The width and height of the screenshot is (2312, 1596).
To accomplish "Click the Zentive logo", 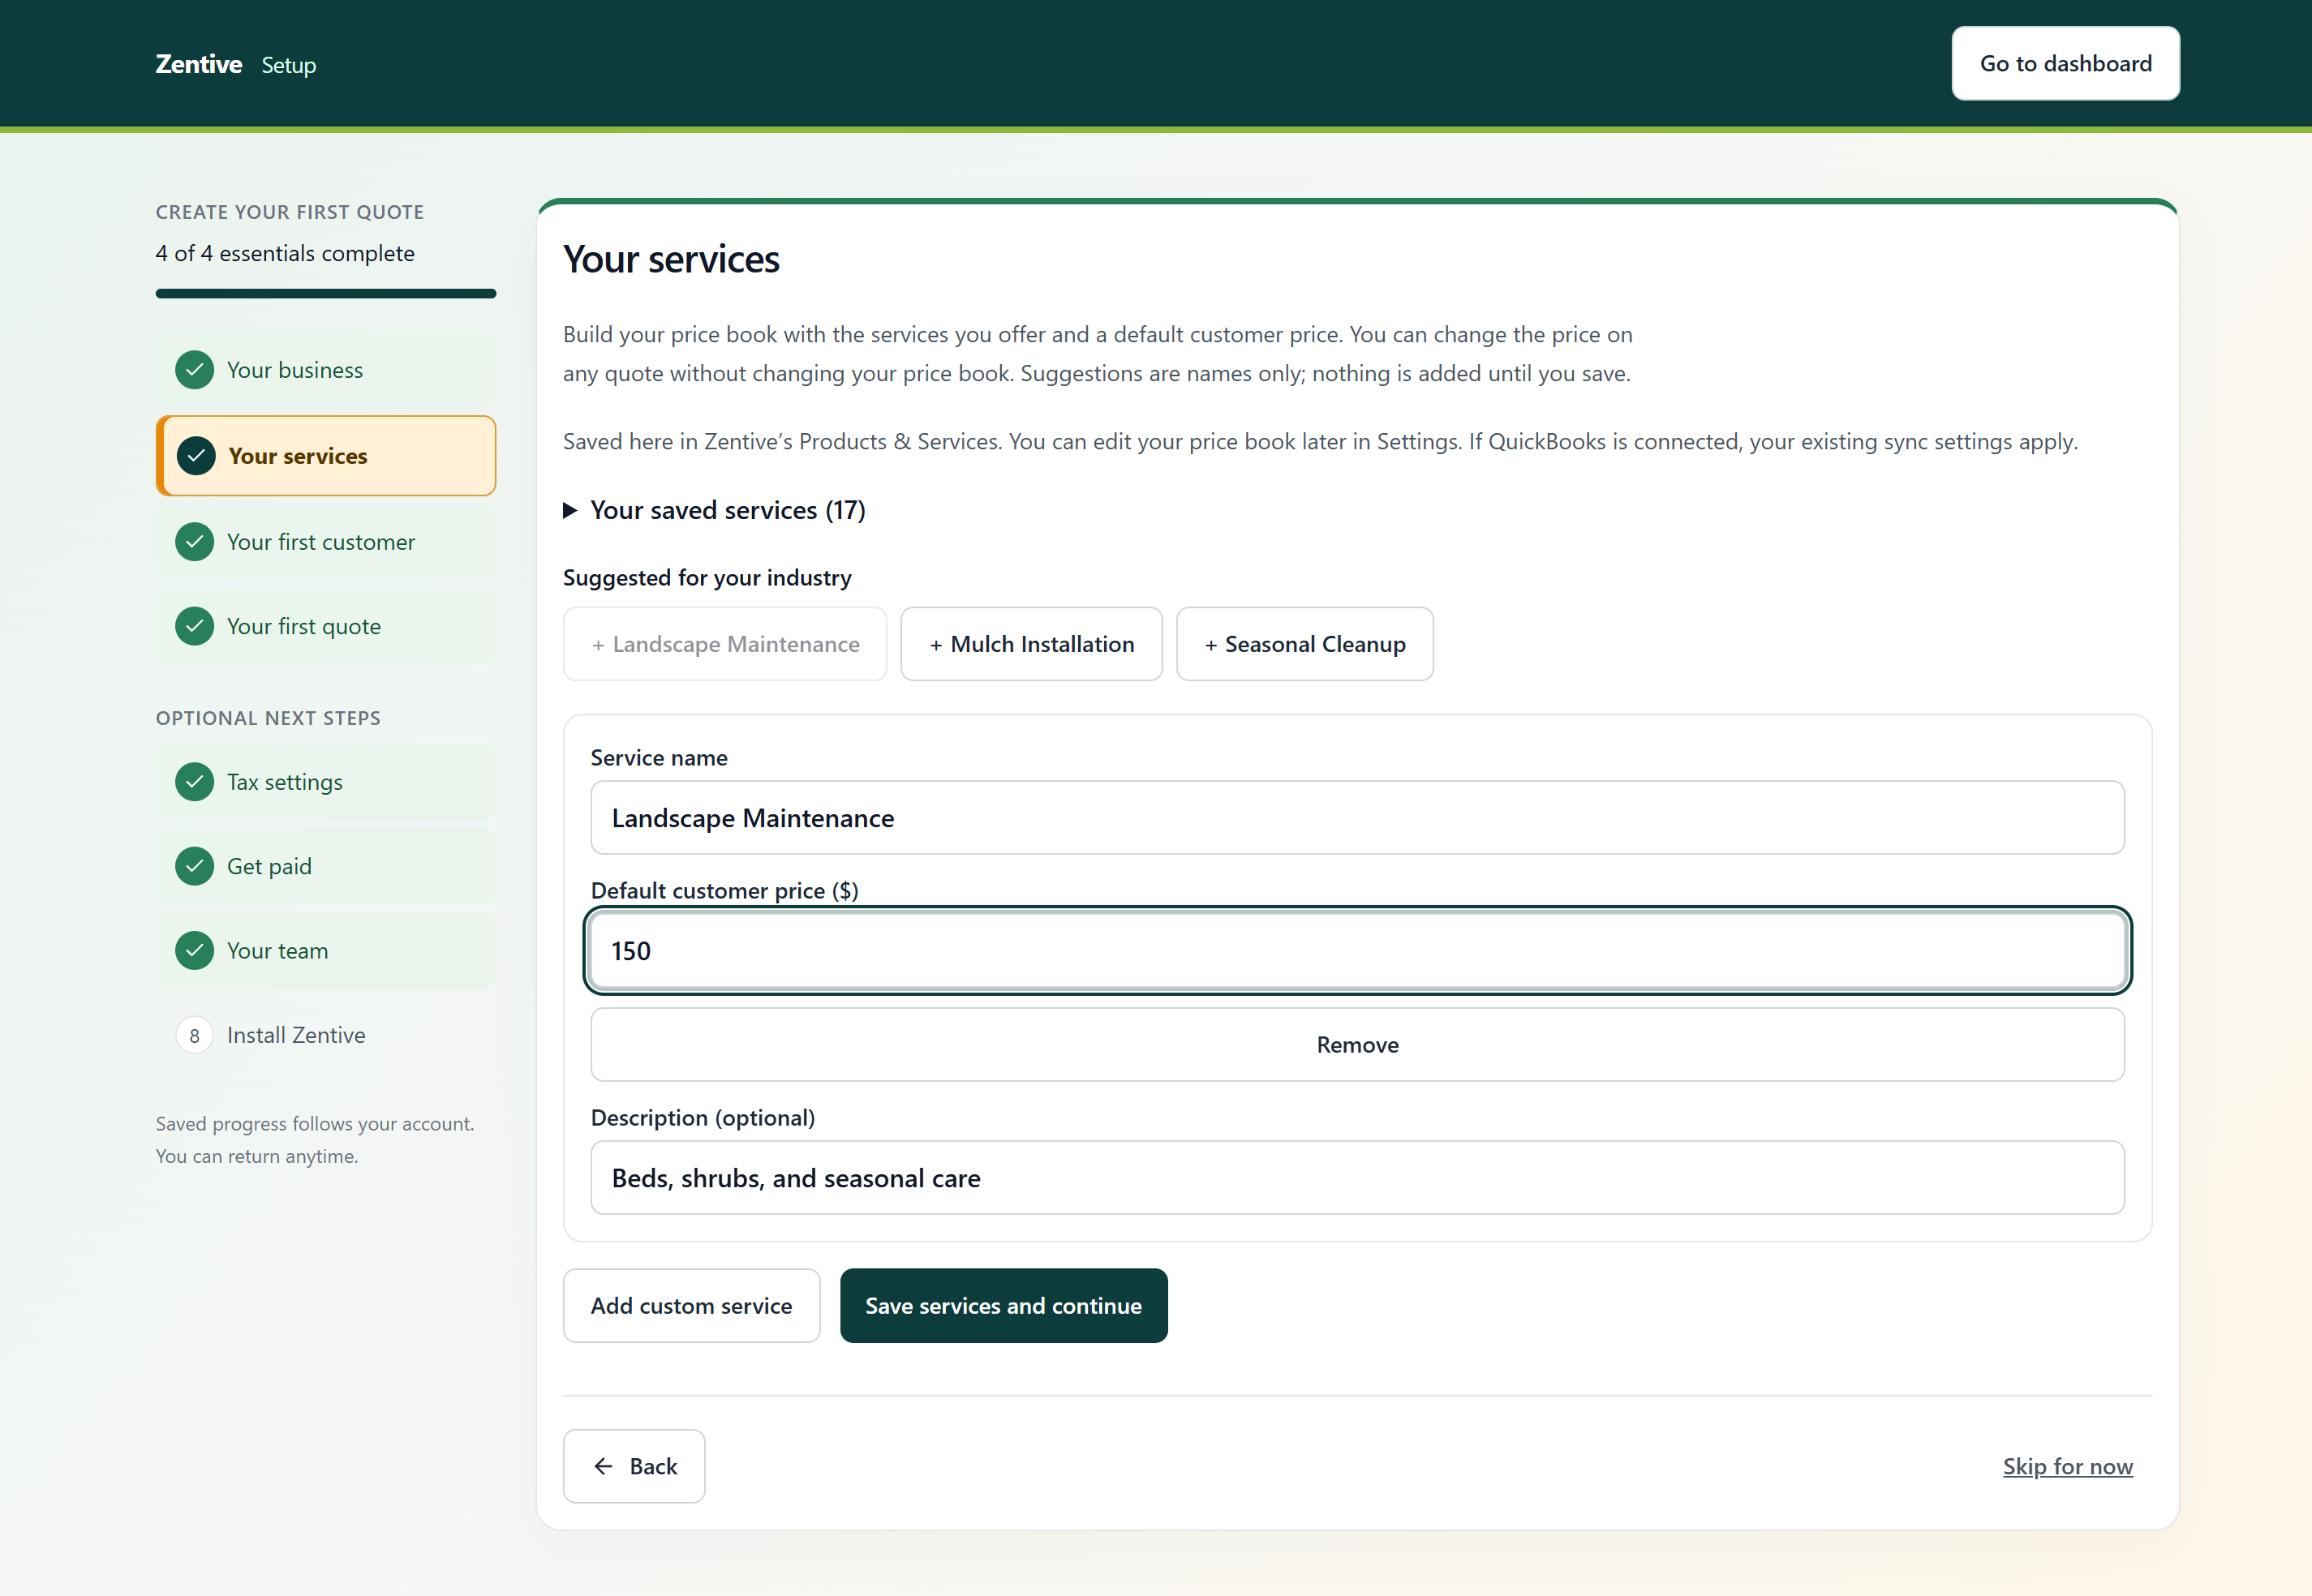I will (198, 64).
